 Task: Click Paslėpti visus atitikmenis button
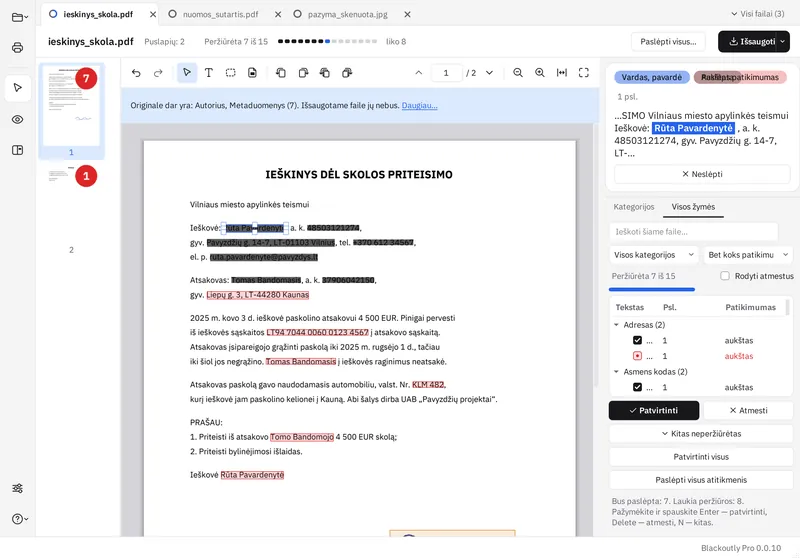coord(701,479)
